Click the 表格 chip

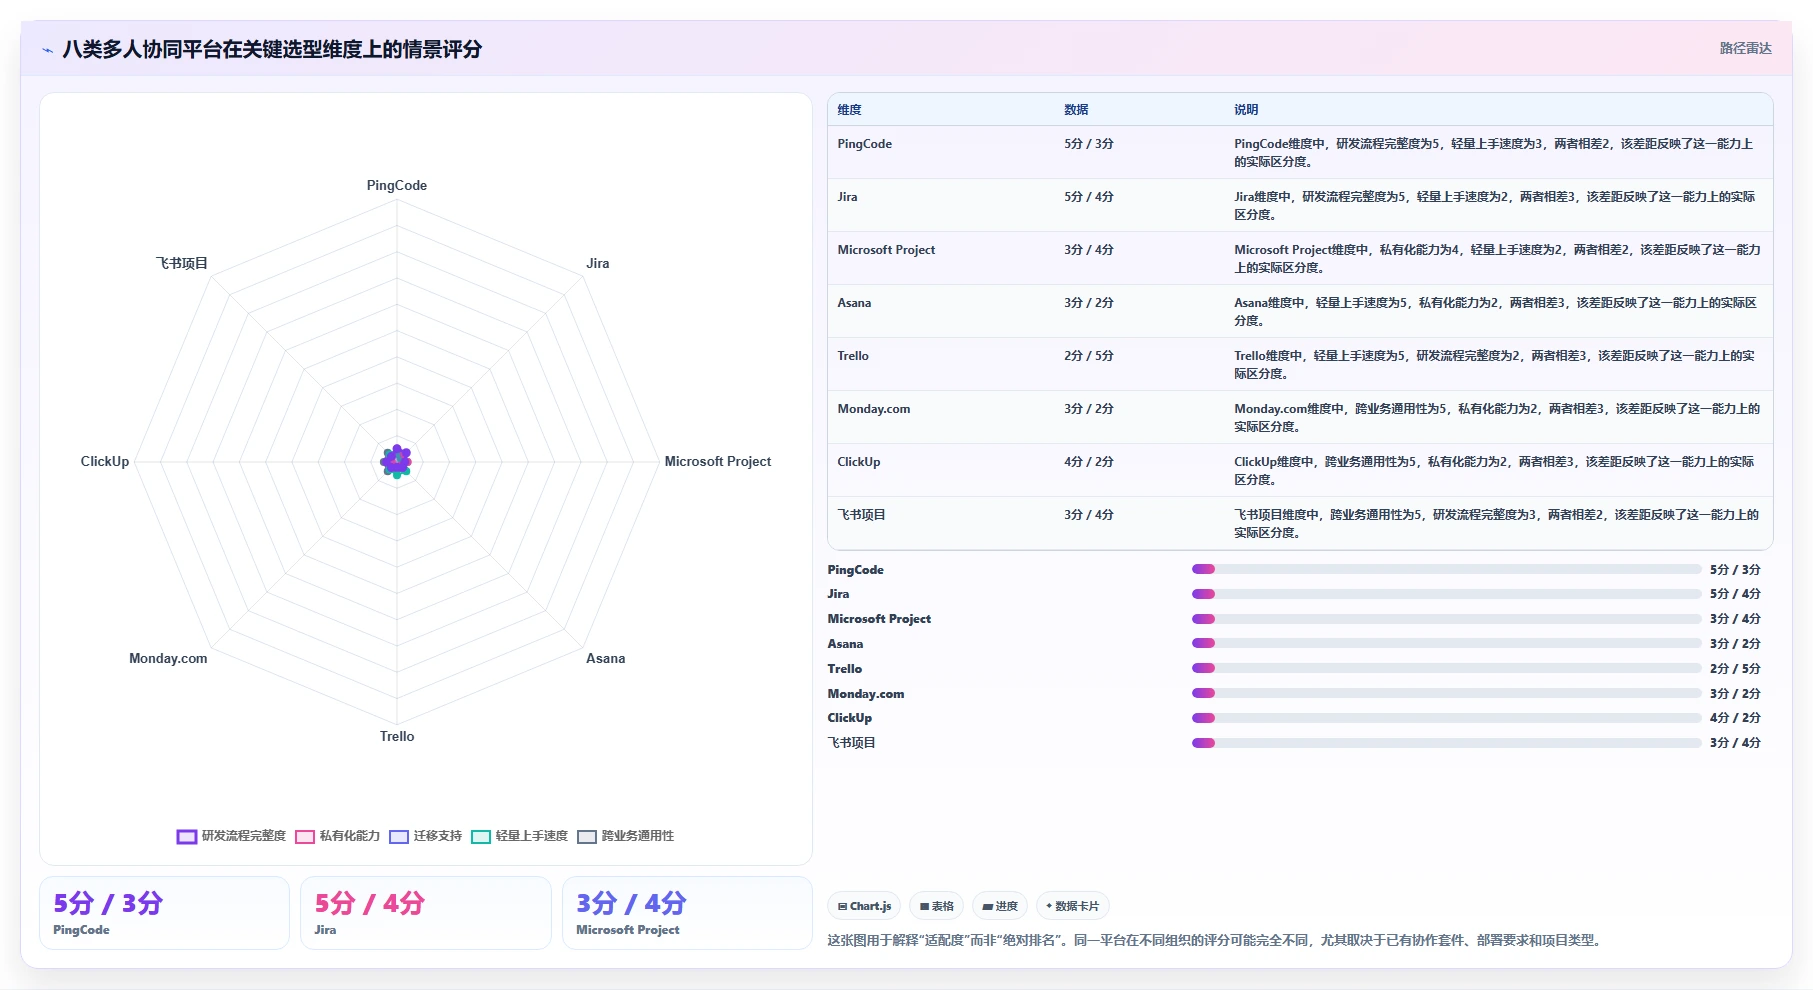click(x=937, y=906)
